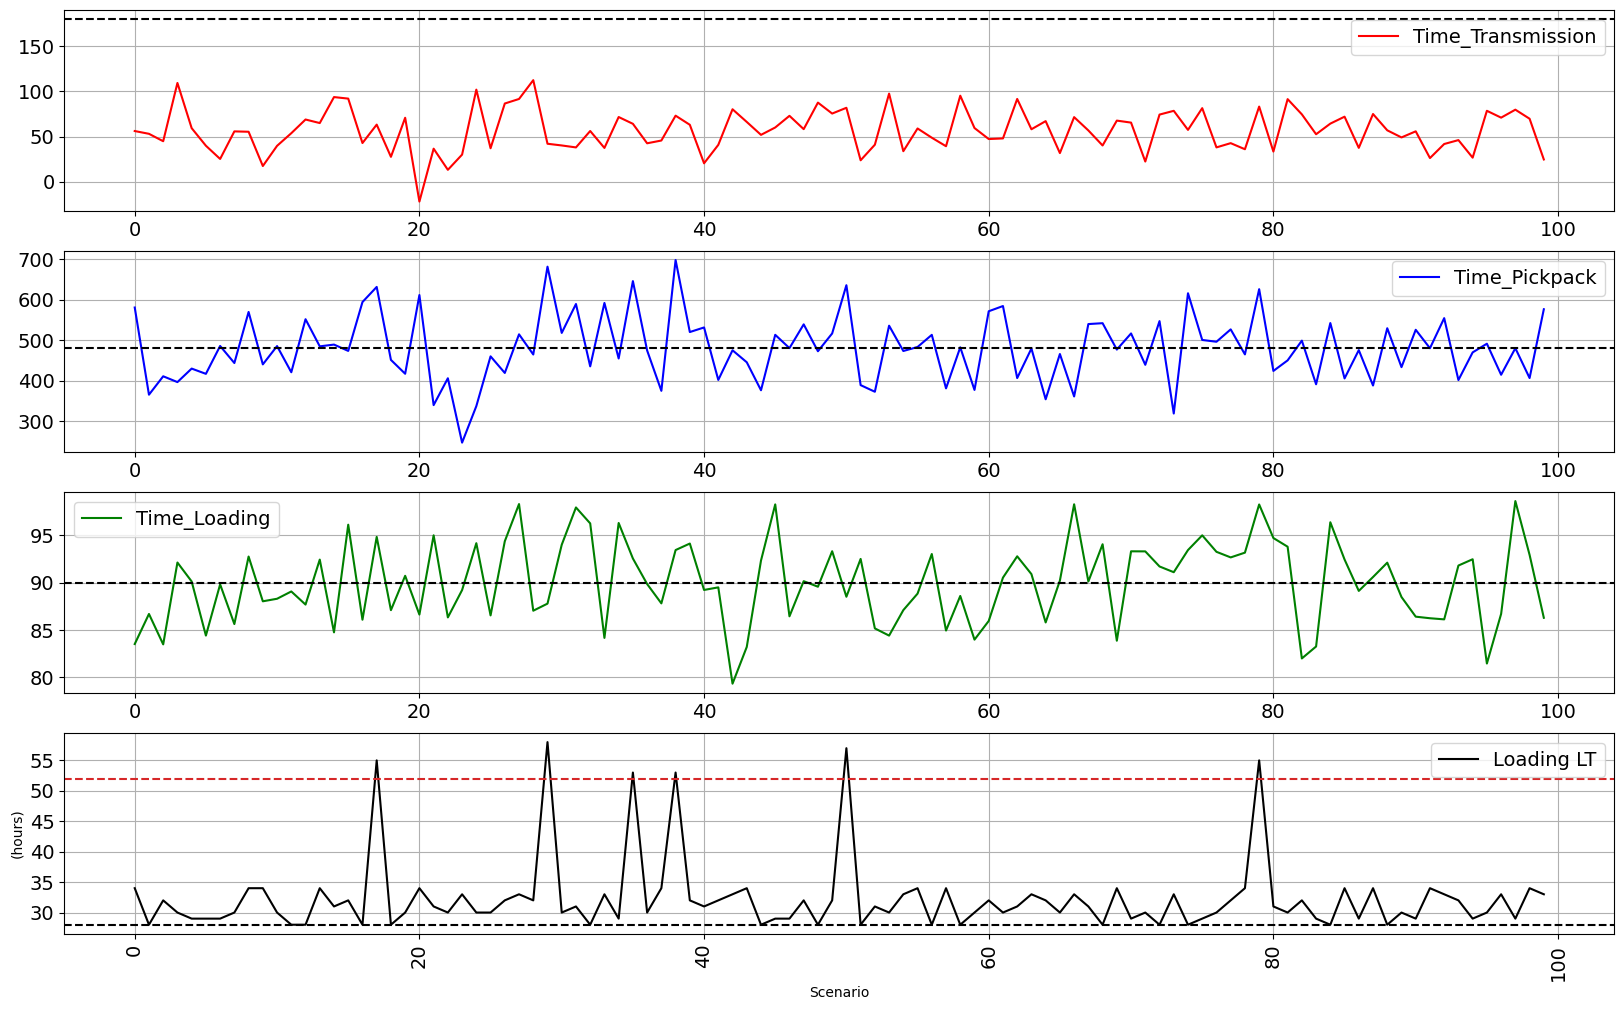Click the lowest Time_Loading dip near scenario 42
Image resolution: width=1624 pixels, height=1010 pixels.
click(x=732, y=683)
